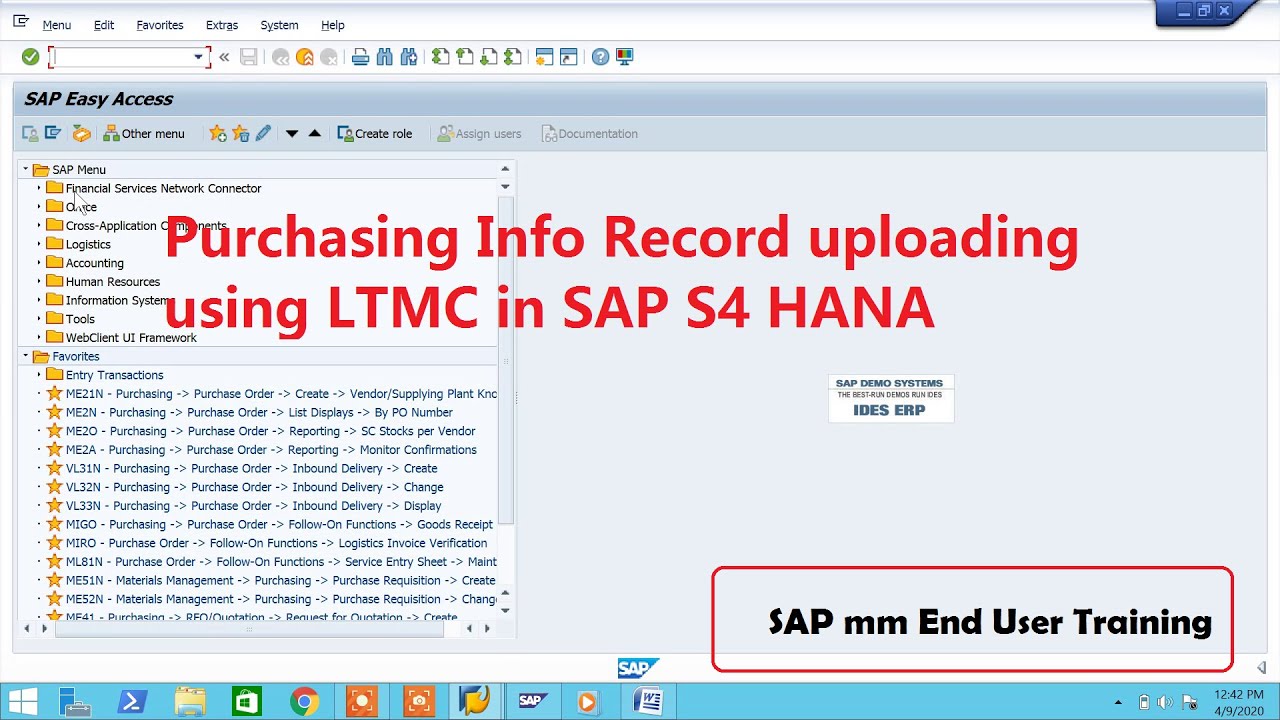Image resolution: width=1280 pixels, height=720 pixels.
Task: Click the Back arrow icon
Action: 281,57
